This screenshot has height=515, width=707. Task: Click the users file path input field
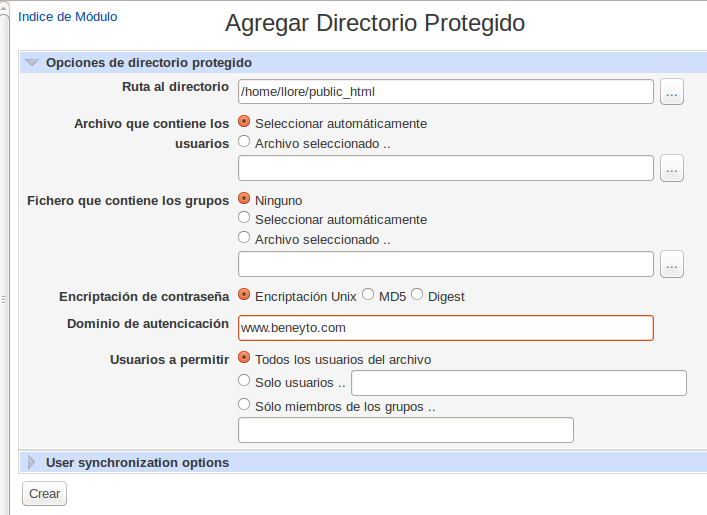(445, 168)
